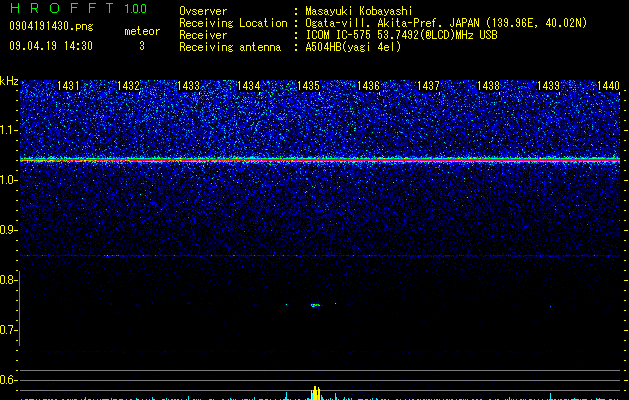Screen dimensions: 629x400
Task: Click the 1.1 frequency axis label
Action: coord(7,130)
